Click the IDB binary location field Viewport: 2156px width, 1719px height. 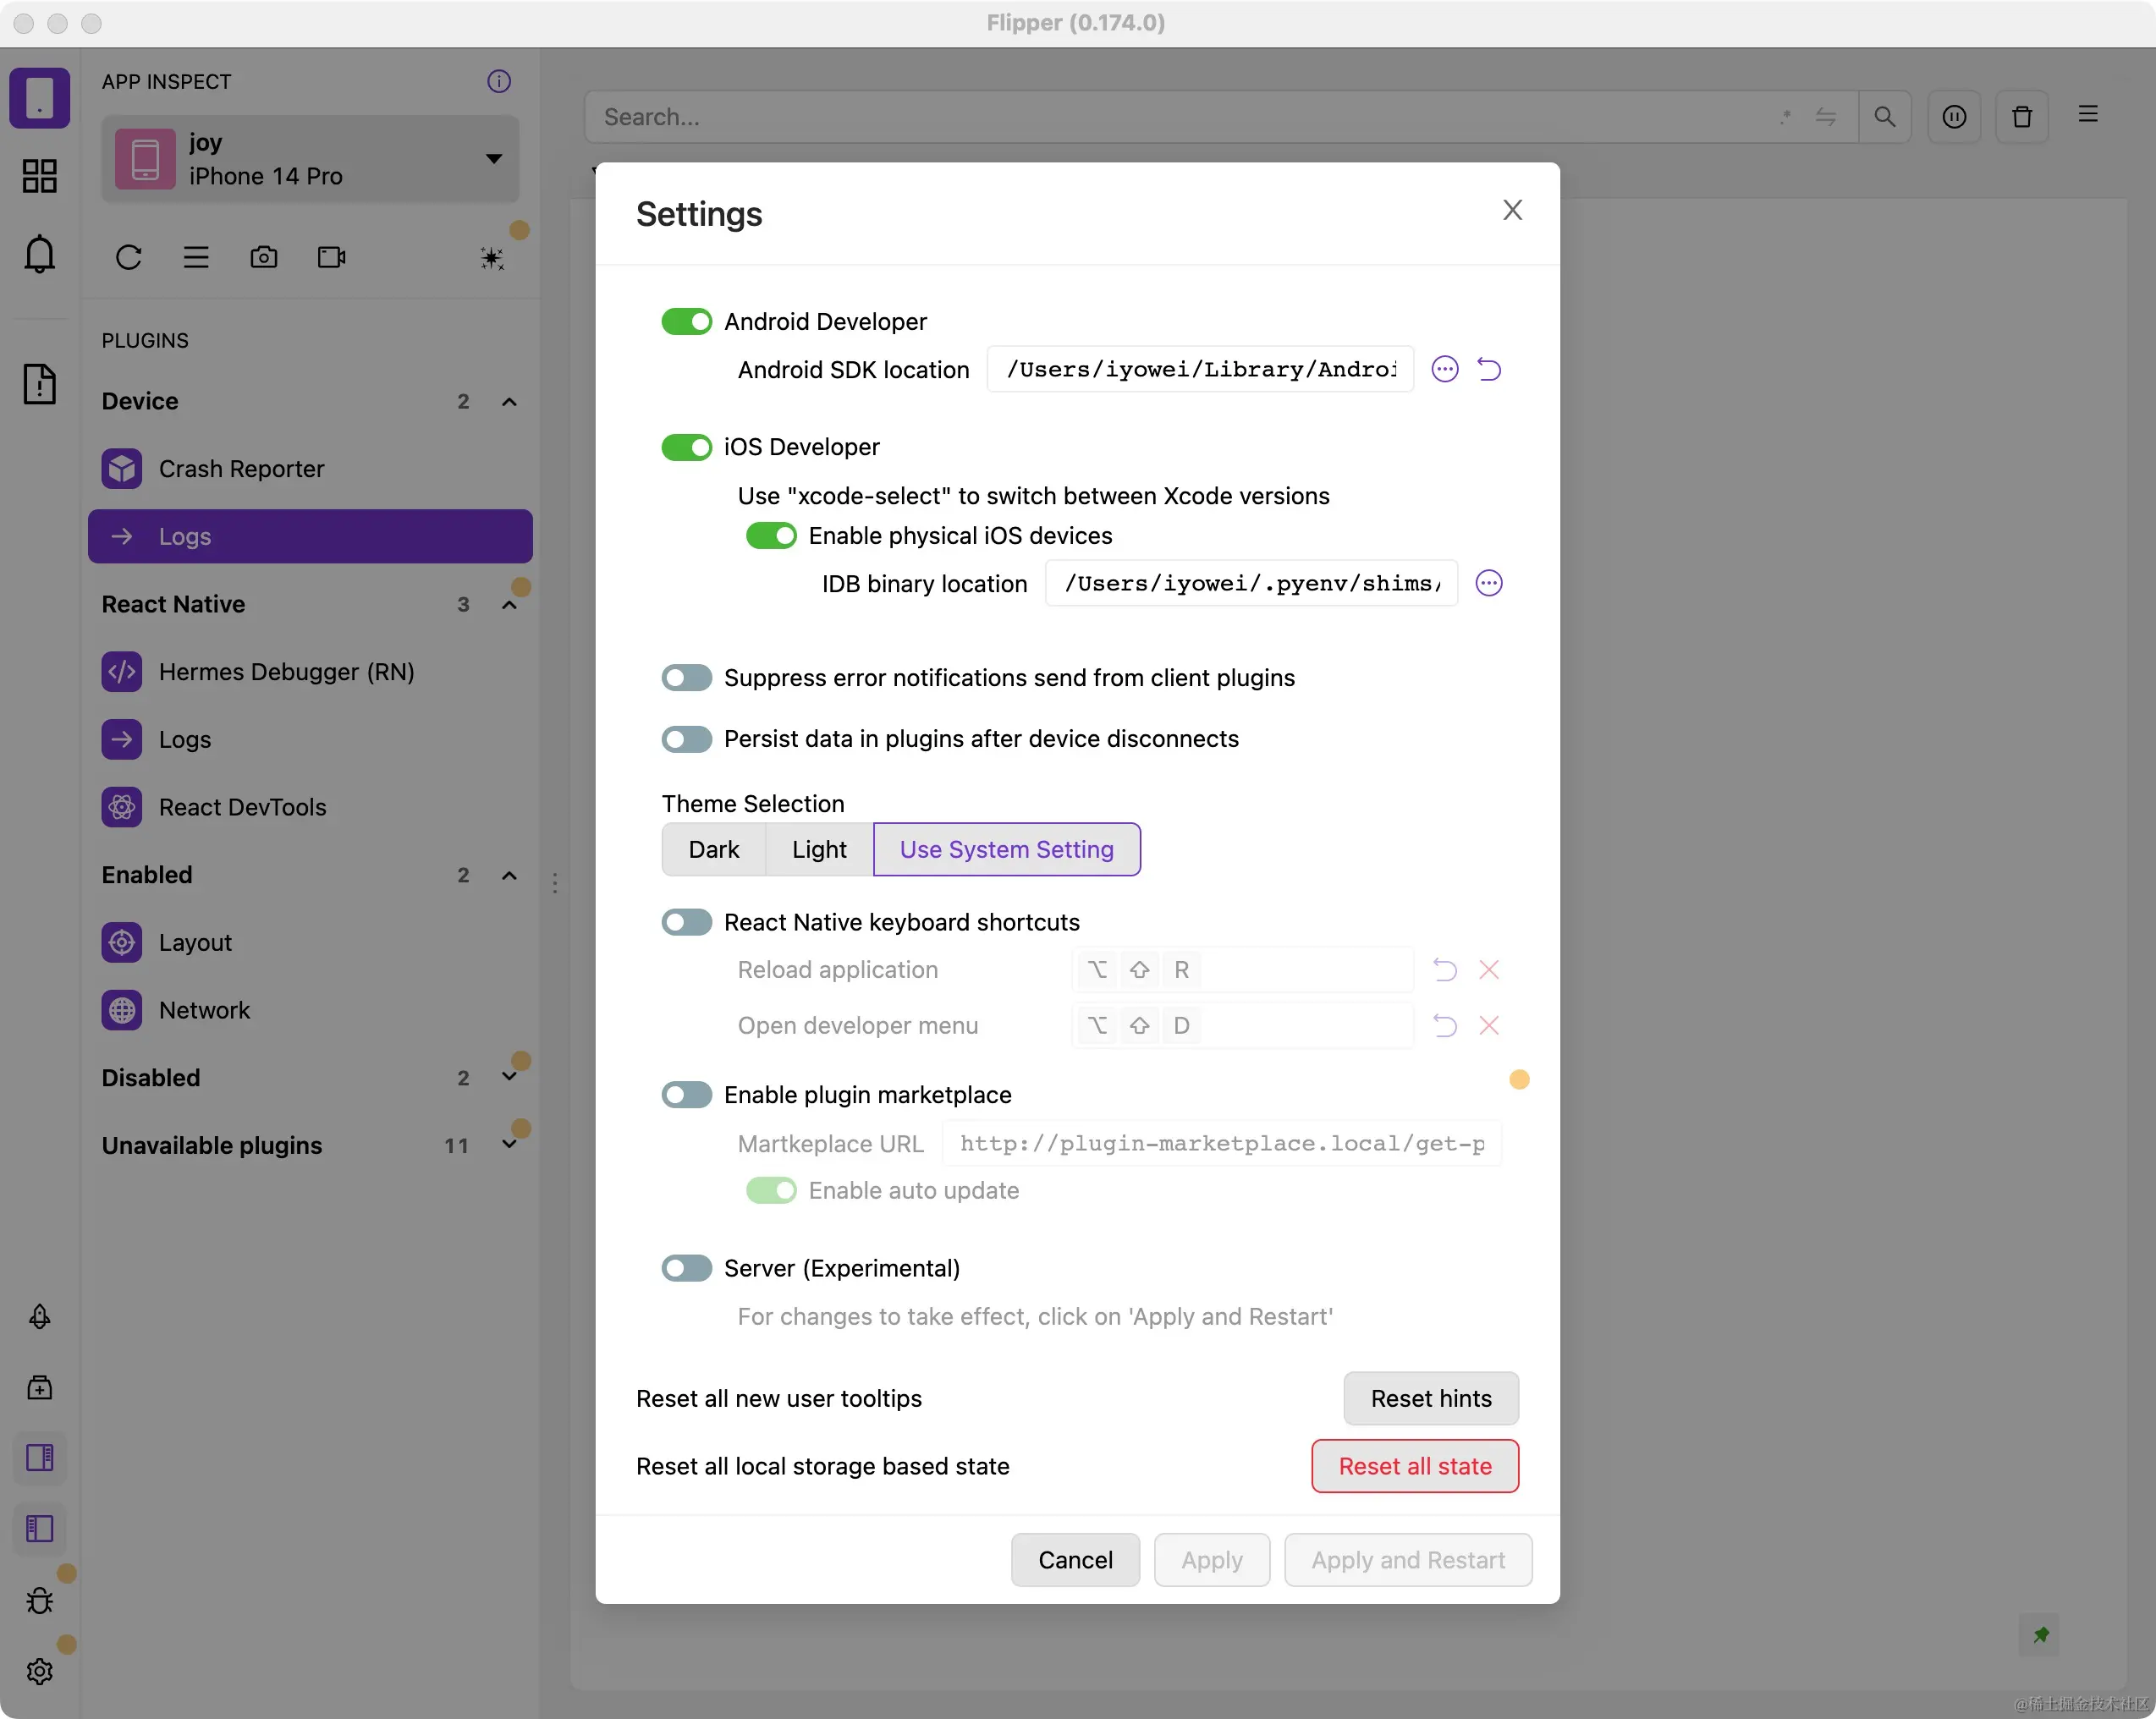pos(1251,583)
